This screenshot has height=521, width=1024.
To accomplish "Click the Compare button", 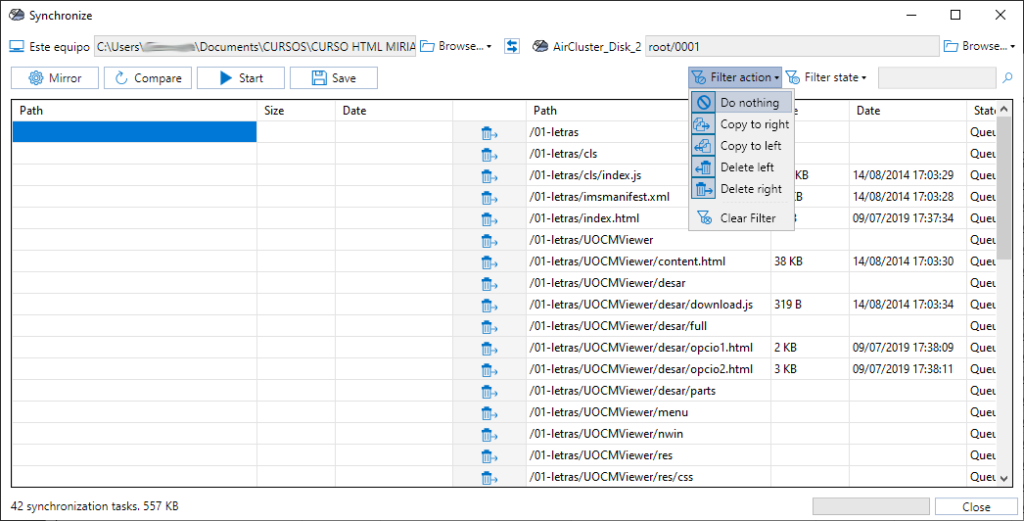I will tap(148, 78).
